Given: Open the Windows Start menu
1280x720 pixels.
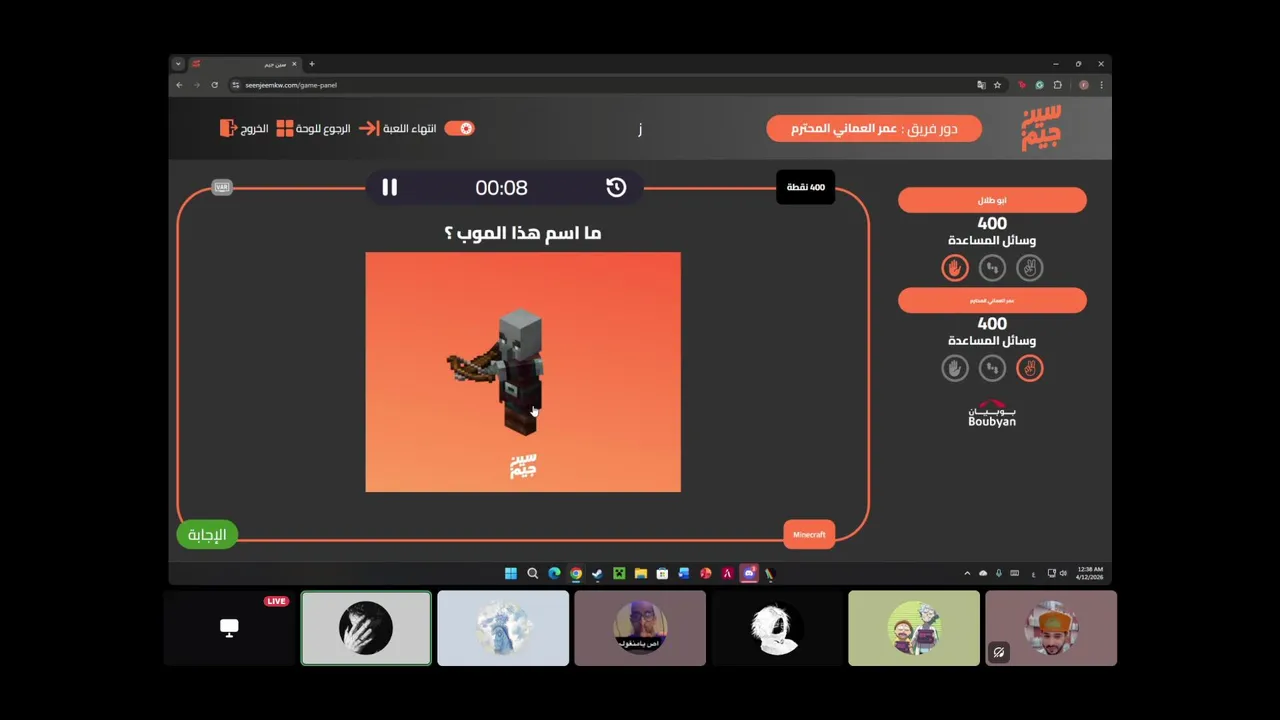Looking at the screenshot, I should click(511, 573).
